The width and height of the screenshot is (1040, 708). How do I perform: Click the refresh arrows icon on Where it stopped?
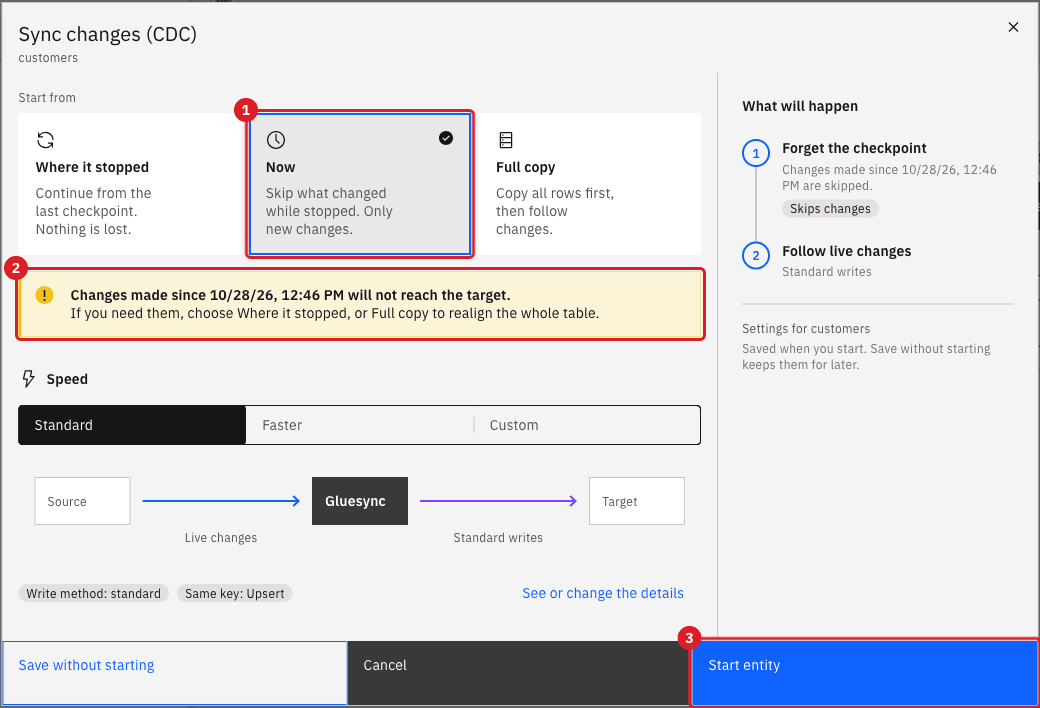(x=45, y=140)
